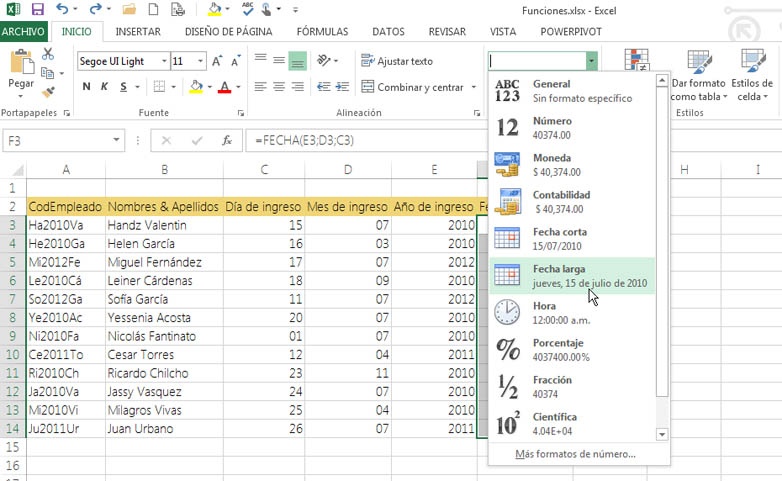Click the Undo arrow icon
782x481 pixels.
pos(62,10)
